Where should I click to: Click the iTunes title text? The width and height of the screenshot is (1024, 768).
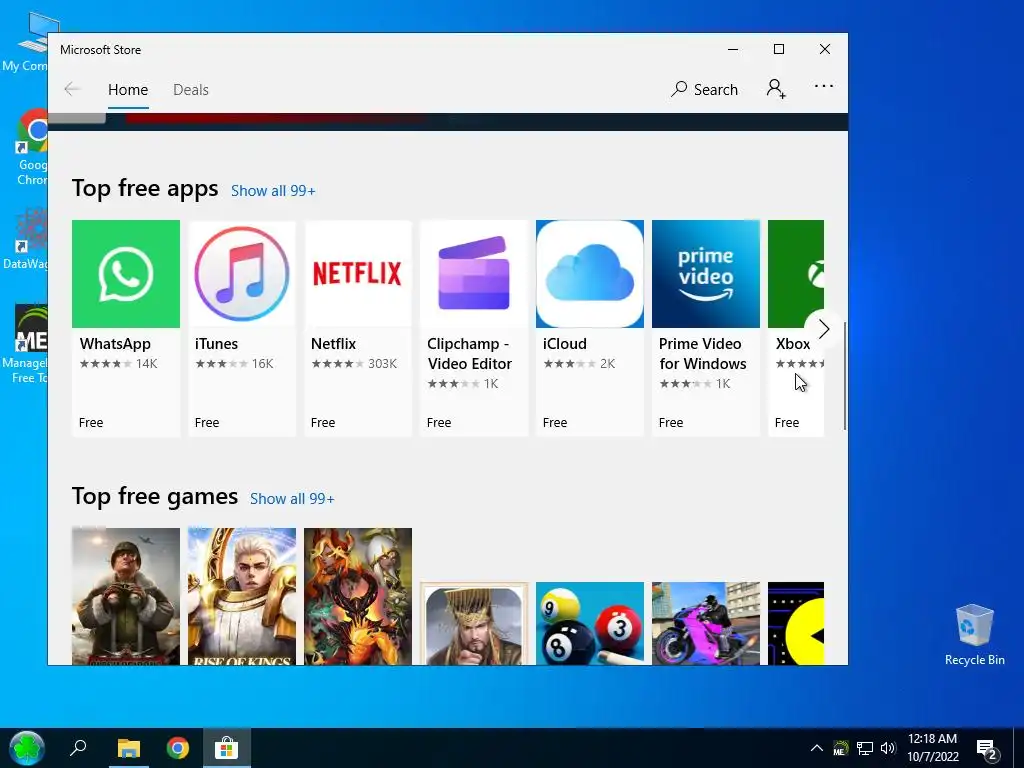pyautogui.click(x=216, y=344)
